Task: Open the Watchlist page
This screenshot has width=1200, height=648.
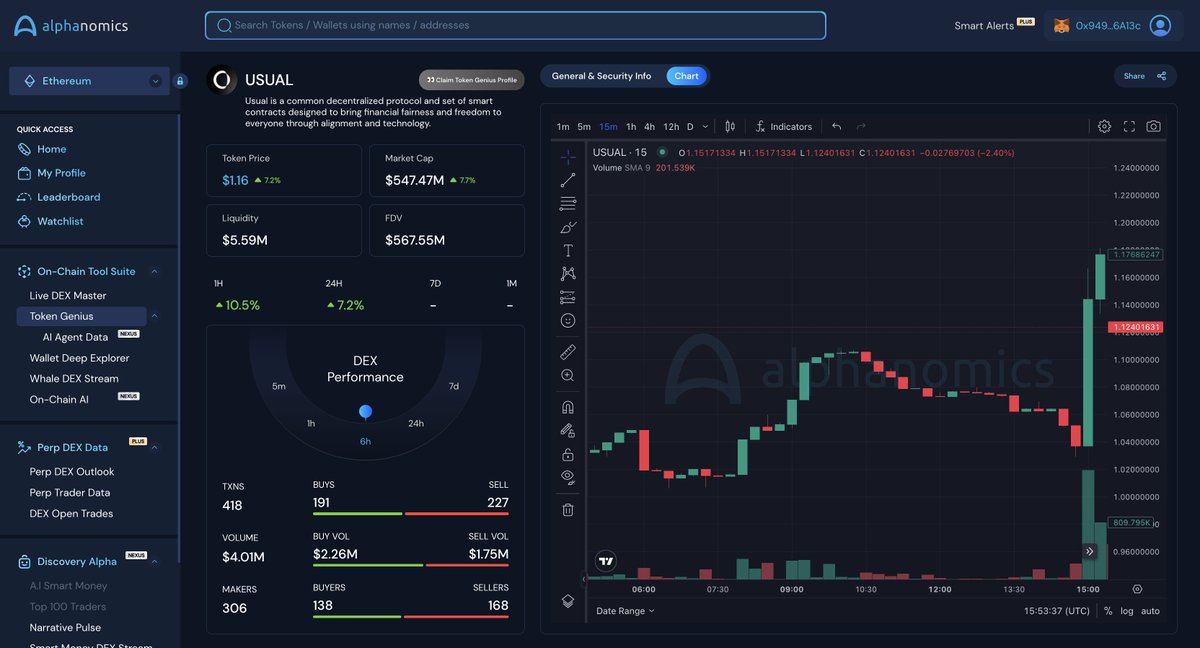Action: click(60, 221)
